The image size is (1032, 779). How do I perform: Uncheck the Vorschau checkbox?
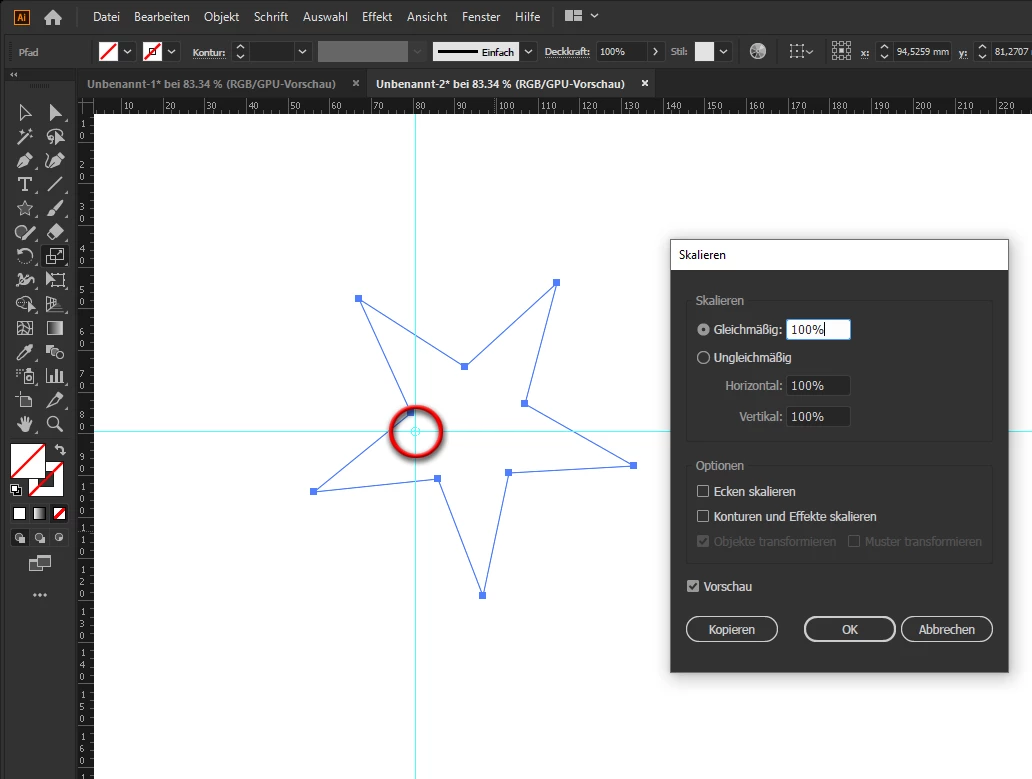tap(693, 586)
